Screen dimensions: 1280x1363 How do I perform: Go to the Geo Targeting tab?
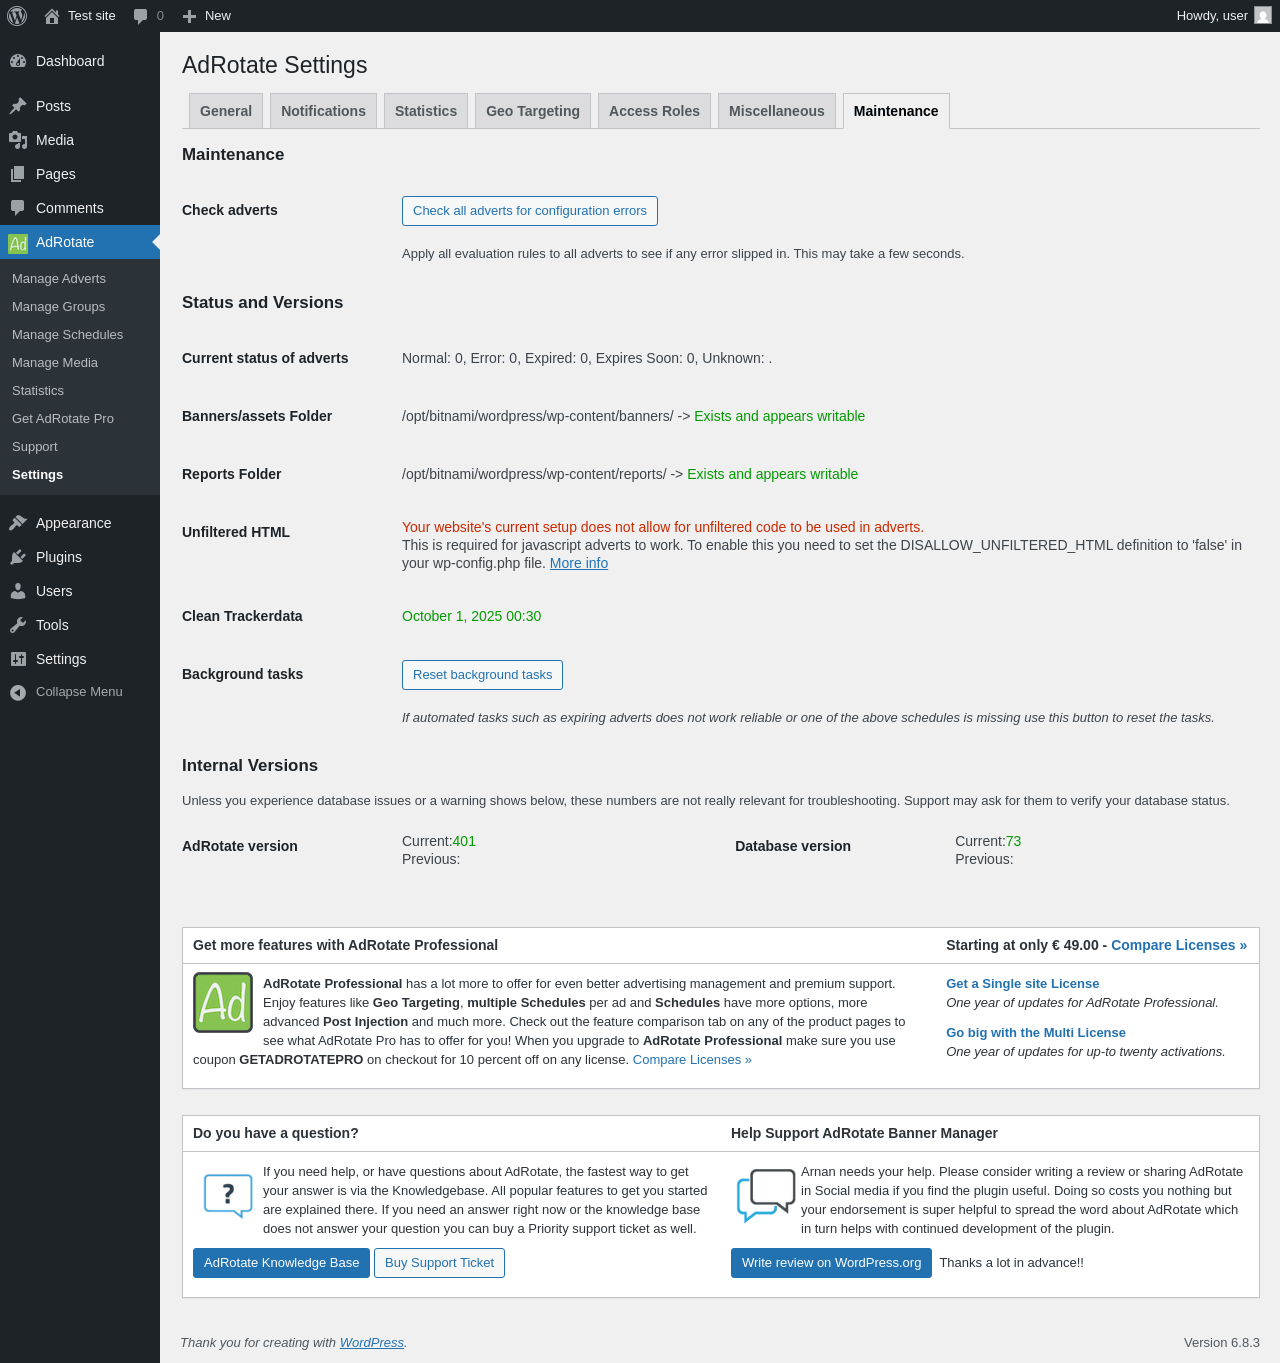point(533,111)
